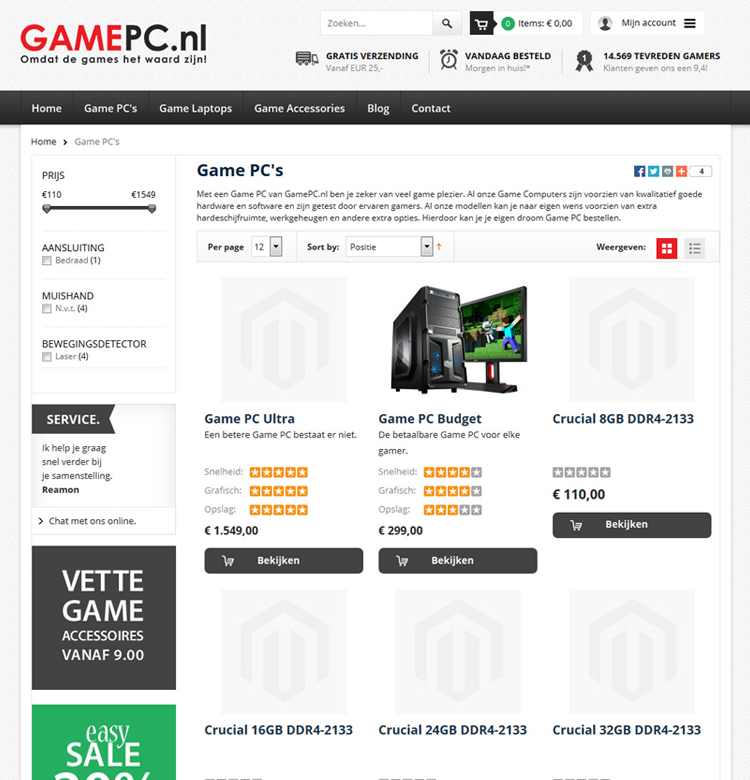Screen dimensions: 750x780
Task: Click the orange plus share icon
Action: [x=681, y=172]
